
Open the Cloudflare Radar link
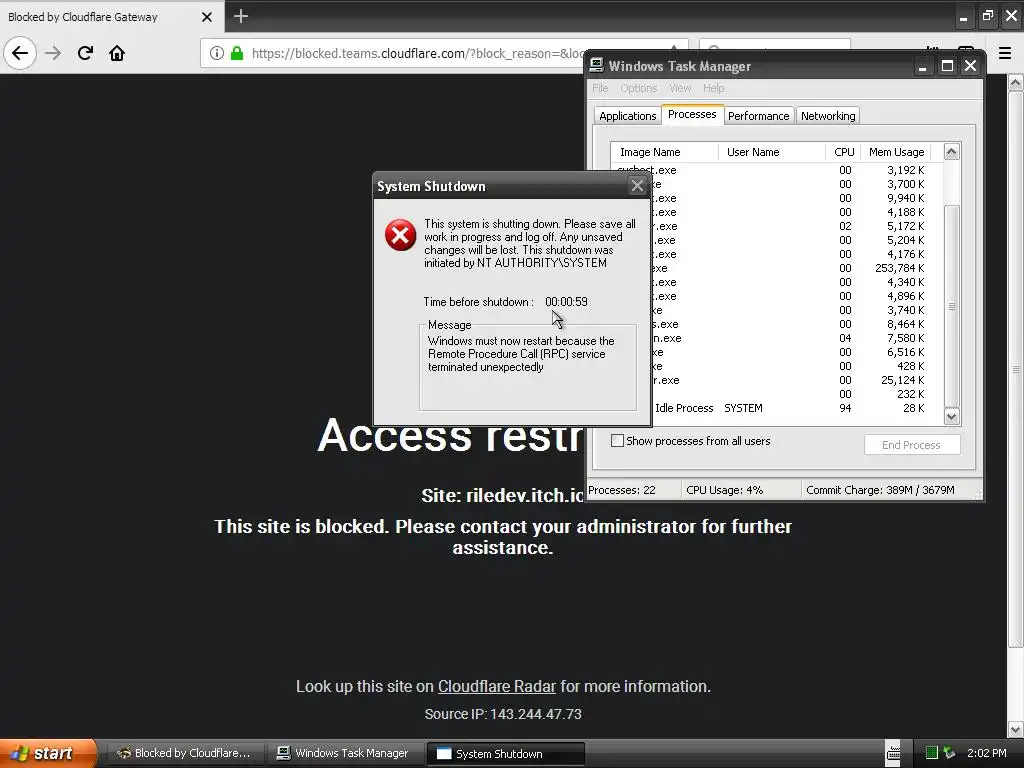tap(496, 686)
